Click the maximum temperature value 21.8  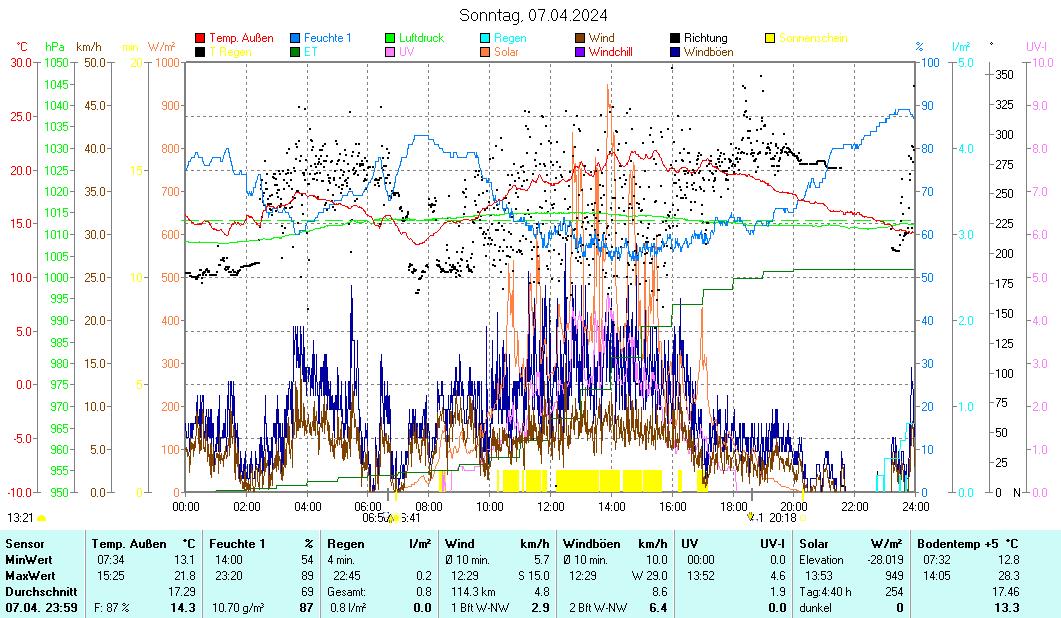[x=183, y=576]
